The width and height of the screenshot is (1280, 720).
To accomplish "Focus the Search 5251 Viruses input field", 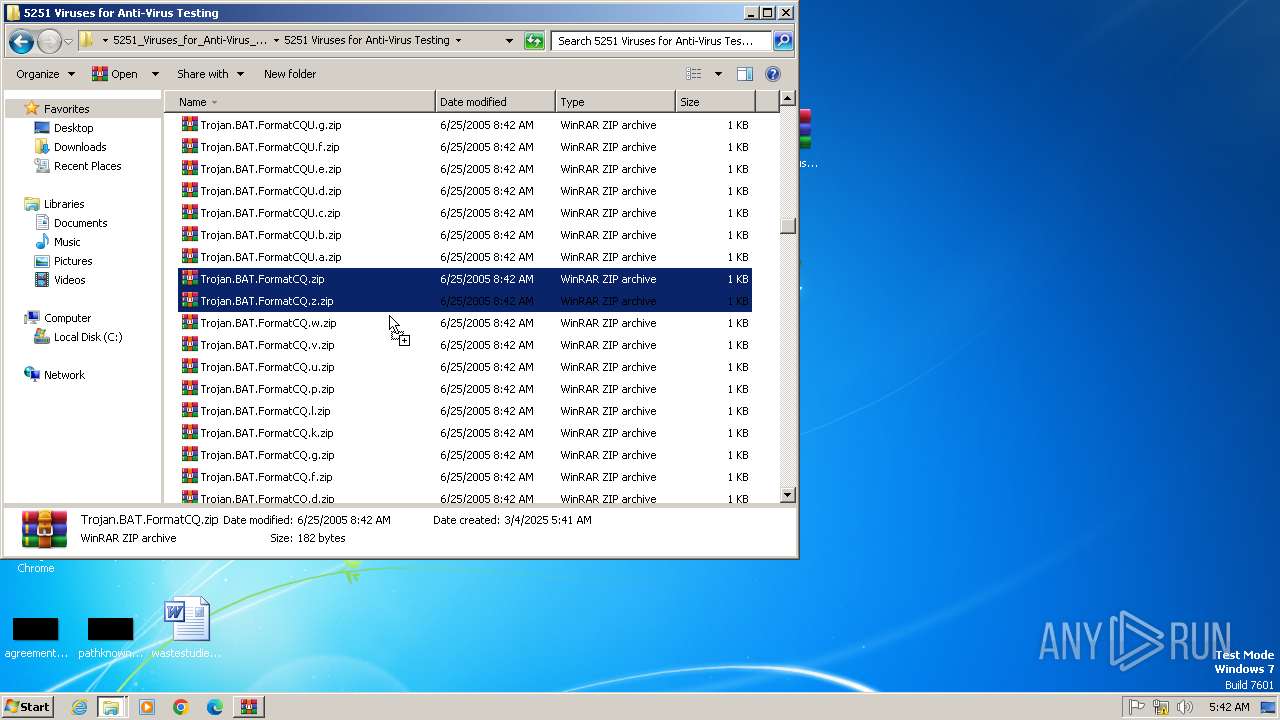I will 660,41.
